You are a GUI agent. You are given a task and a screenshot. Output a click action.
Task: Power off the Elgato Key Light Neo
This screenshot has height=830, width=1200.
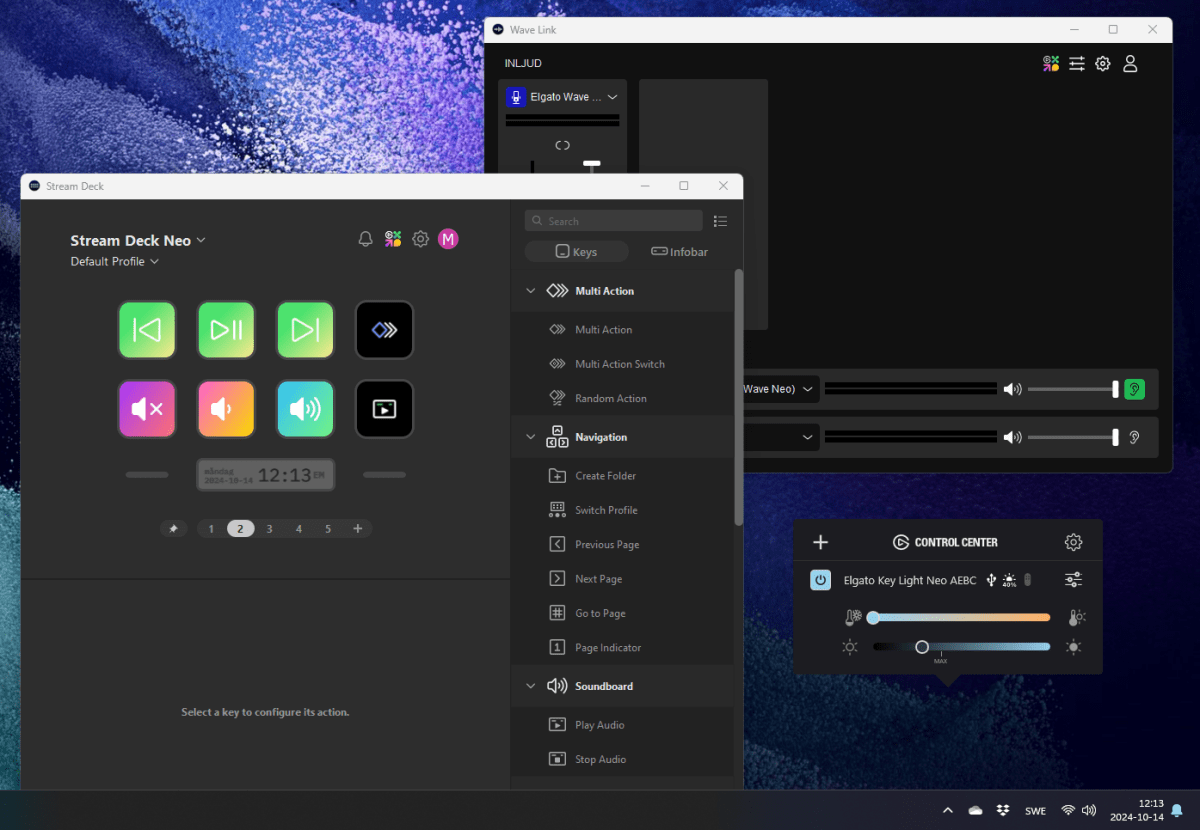coord(820,580)
